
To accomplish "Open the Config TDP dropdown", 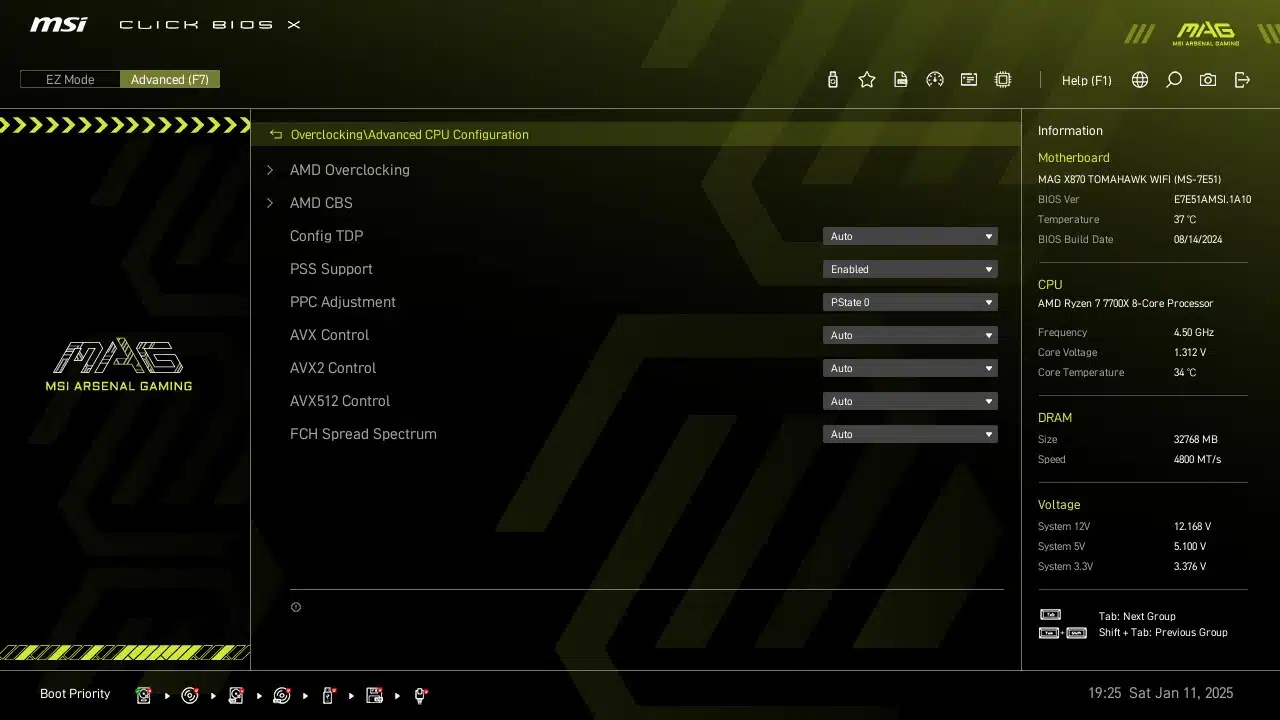I will 910,236.
